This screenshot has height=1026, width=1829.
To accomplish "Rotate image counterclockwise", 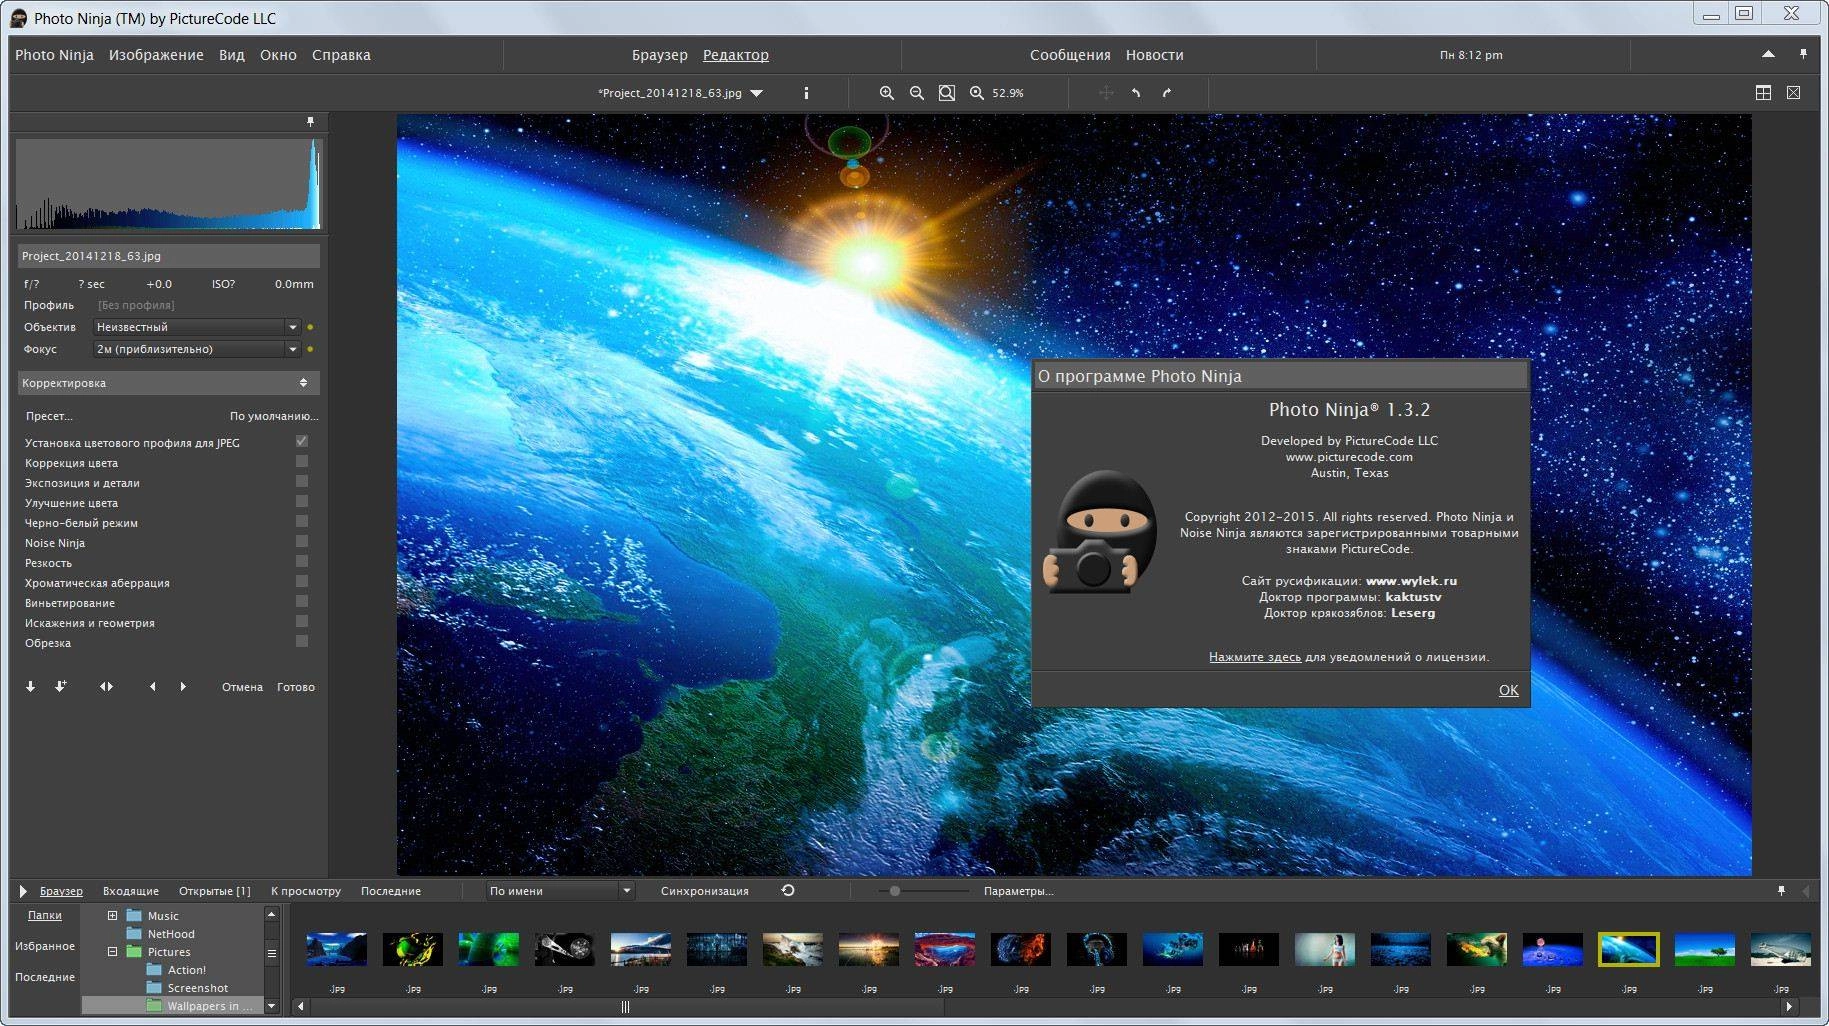I will (1136, 93).
